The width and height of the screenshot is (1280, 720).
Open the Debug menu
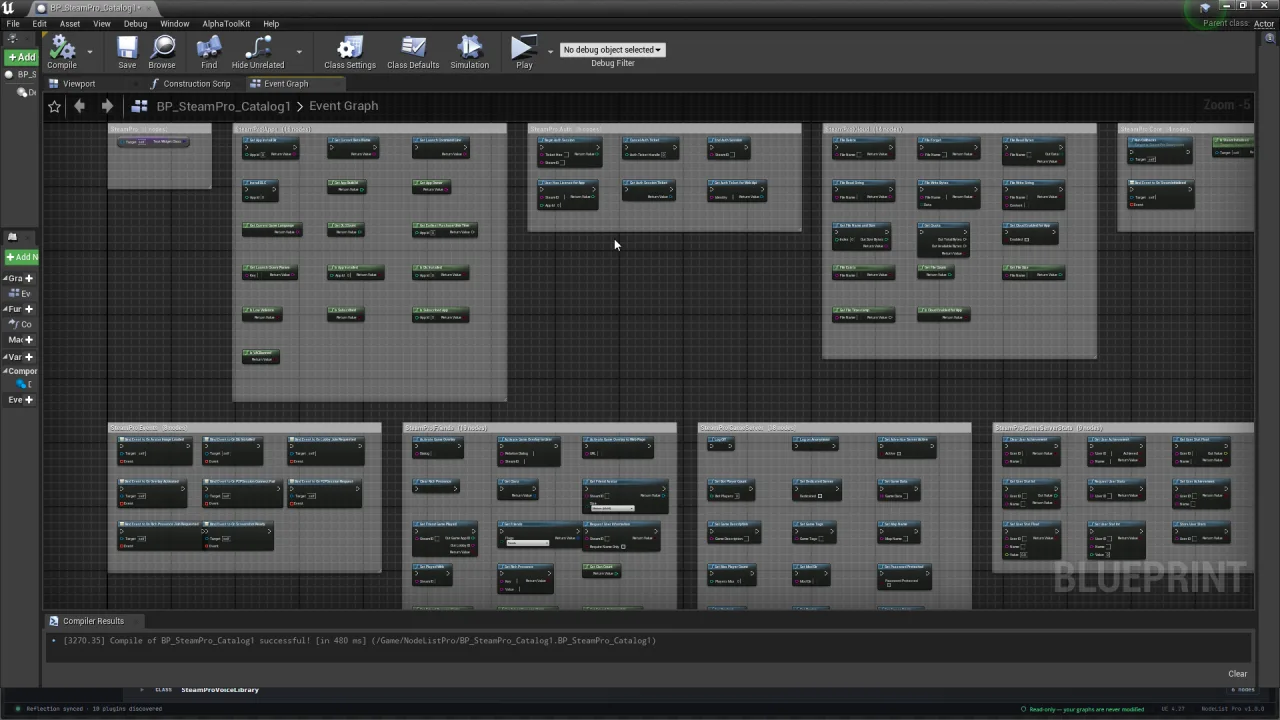(x=135, y=24)
